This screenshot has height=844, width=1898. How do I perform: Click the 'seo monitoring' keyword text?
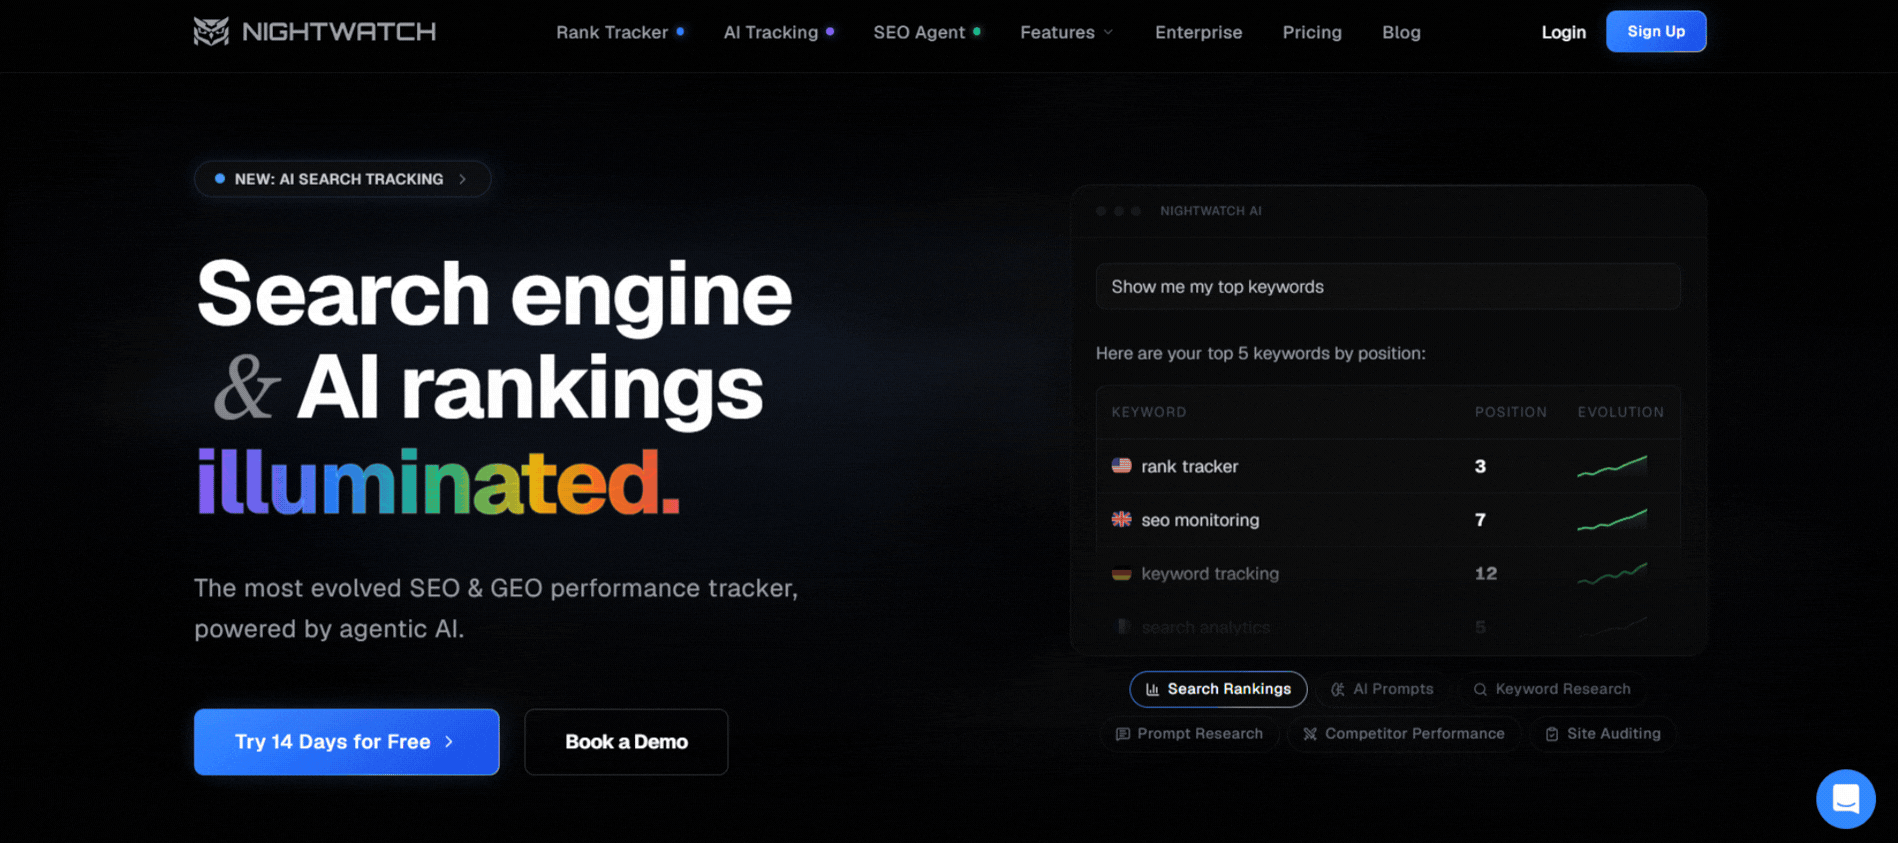[x=1200, y=520]
